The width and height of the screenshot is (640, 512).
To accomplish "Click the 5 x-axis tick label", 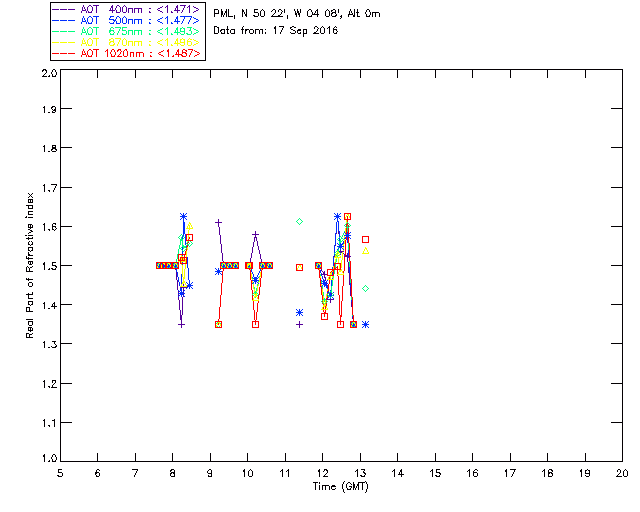I will tap(60, 473).
